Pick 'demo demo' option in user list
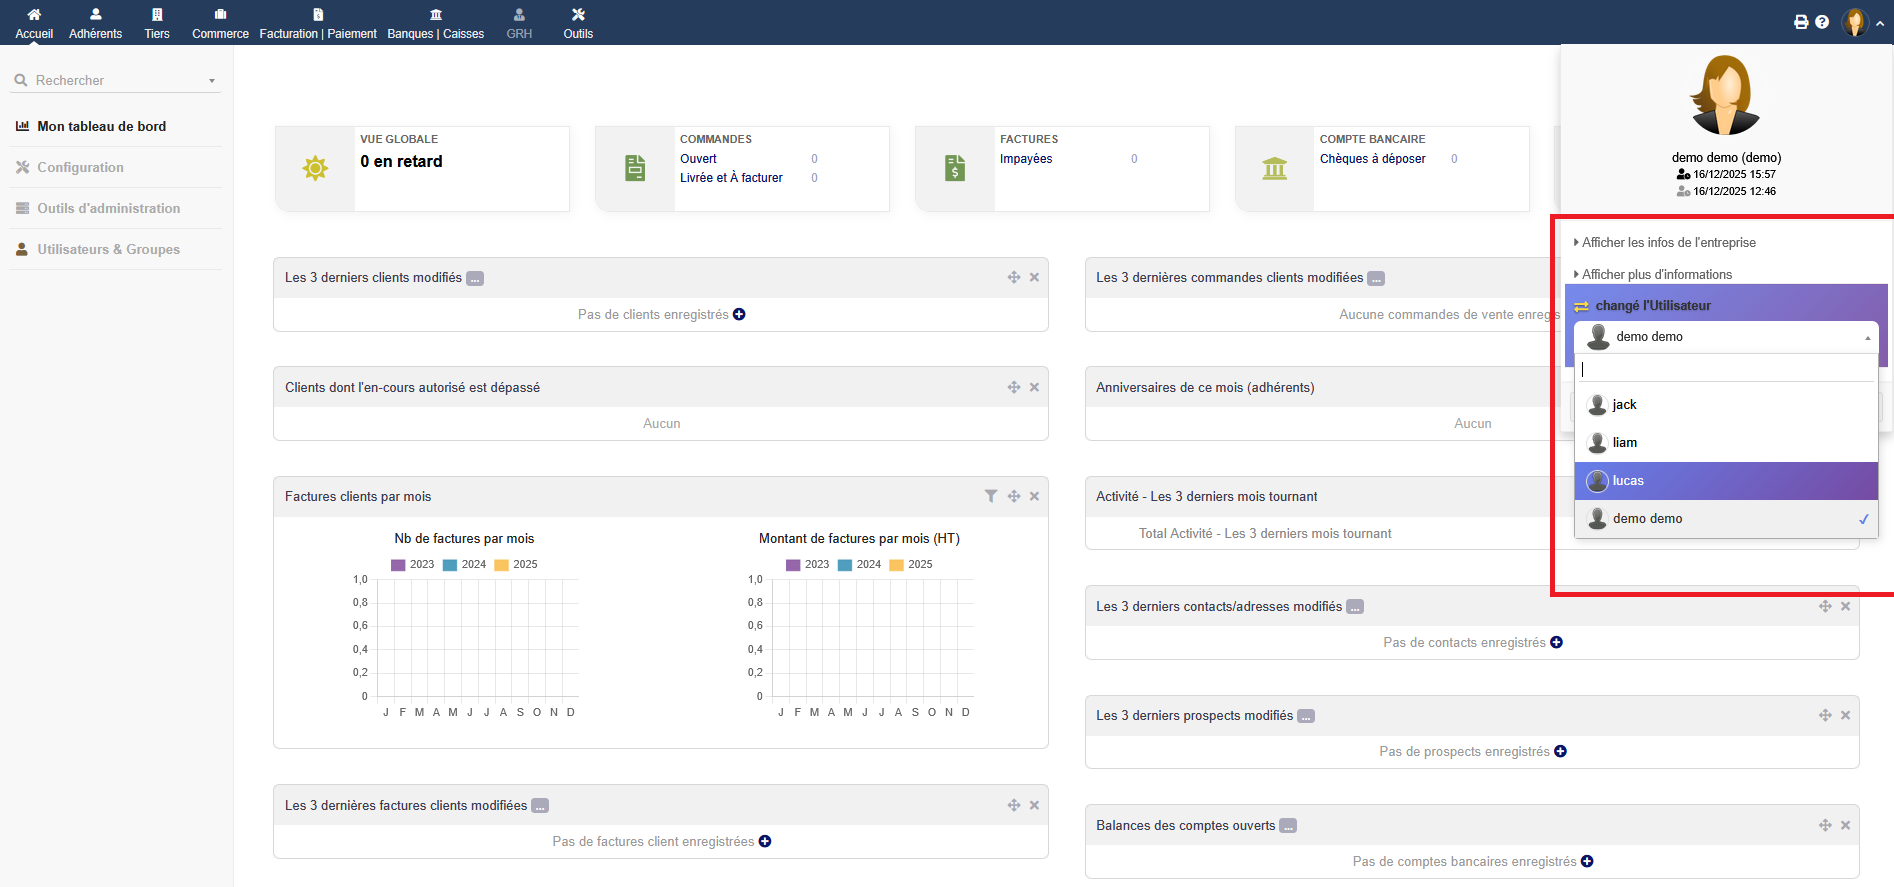The height and width of the screenshot is (887, 1894). click(1726, 519)
